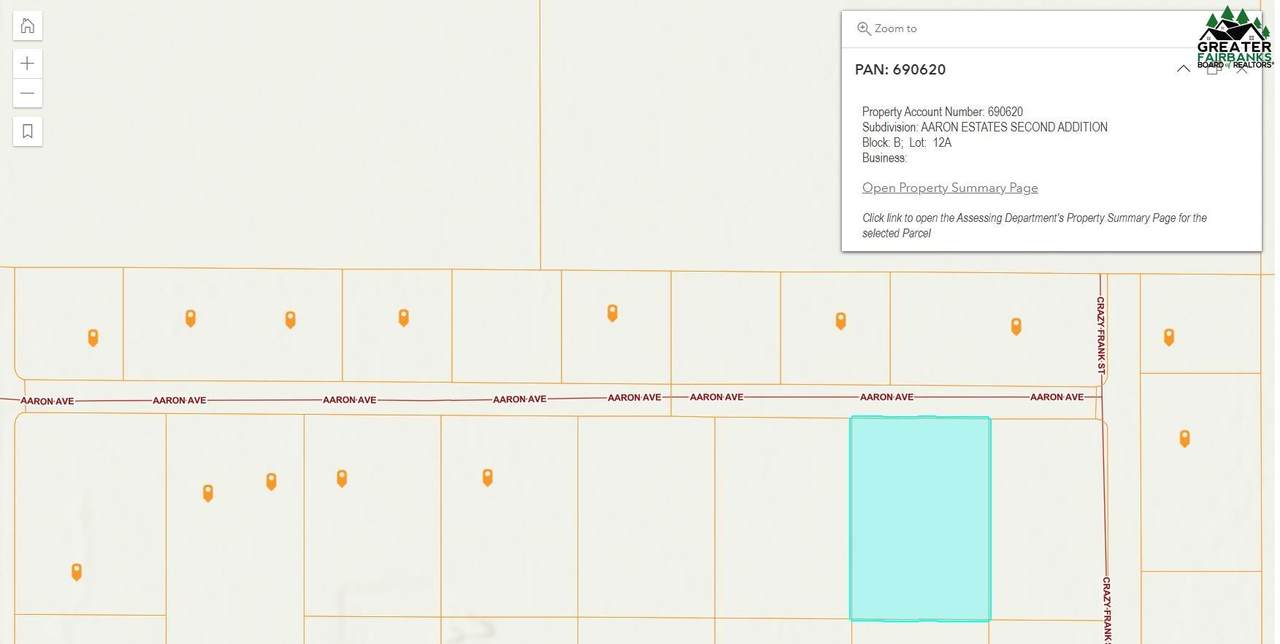Click the leftmost marker north of Aaron Ave
This screenshot has width=1280, height=644.
point(93,337)
